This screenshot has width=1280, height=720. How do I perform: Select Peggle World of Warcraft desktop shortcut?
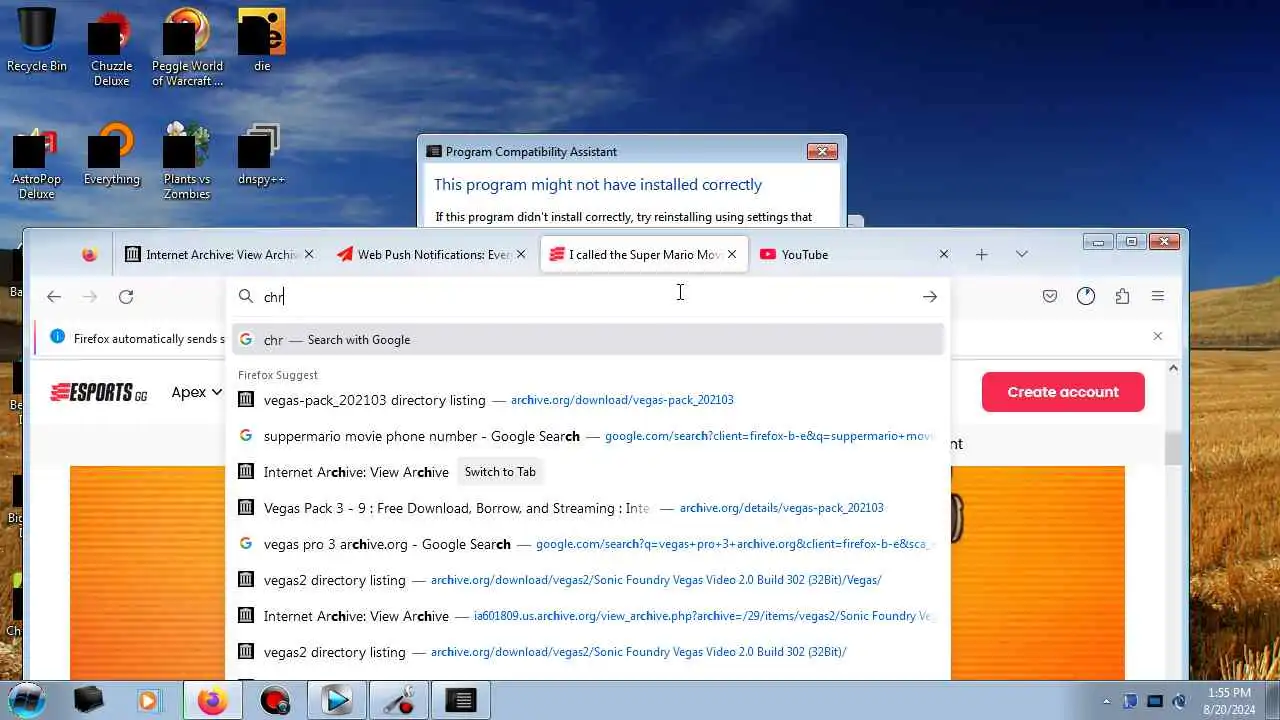tap(187, 48)
